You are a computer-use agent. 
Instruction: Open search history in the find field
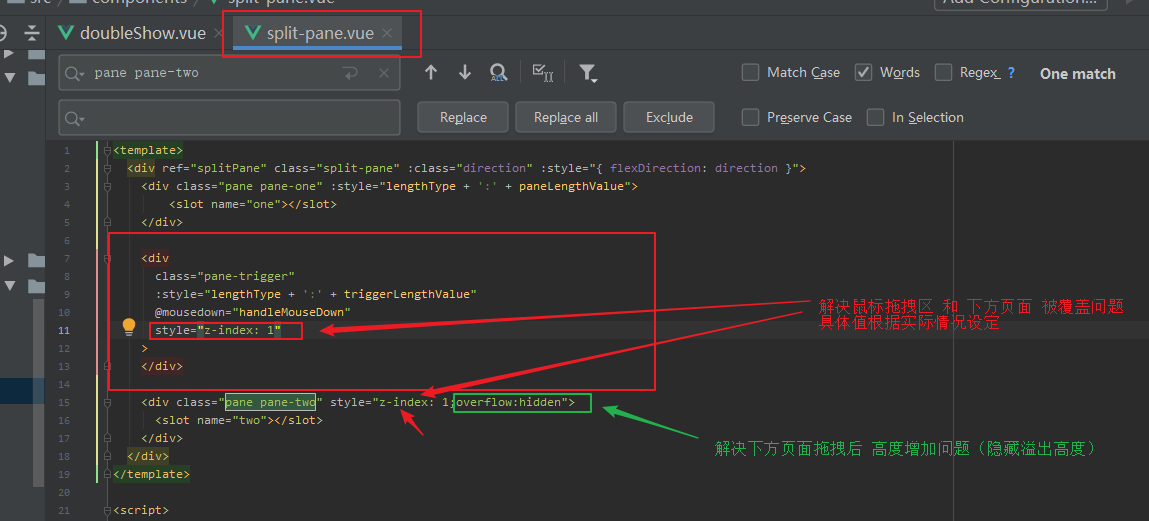tap(75, 73)
